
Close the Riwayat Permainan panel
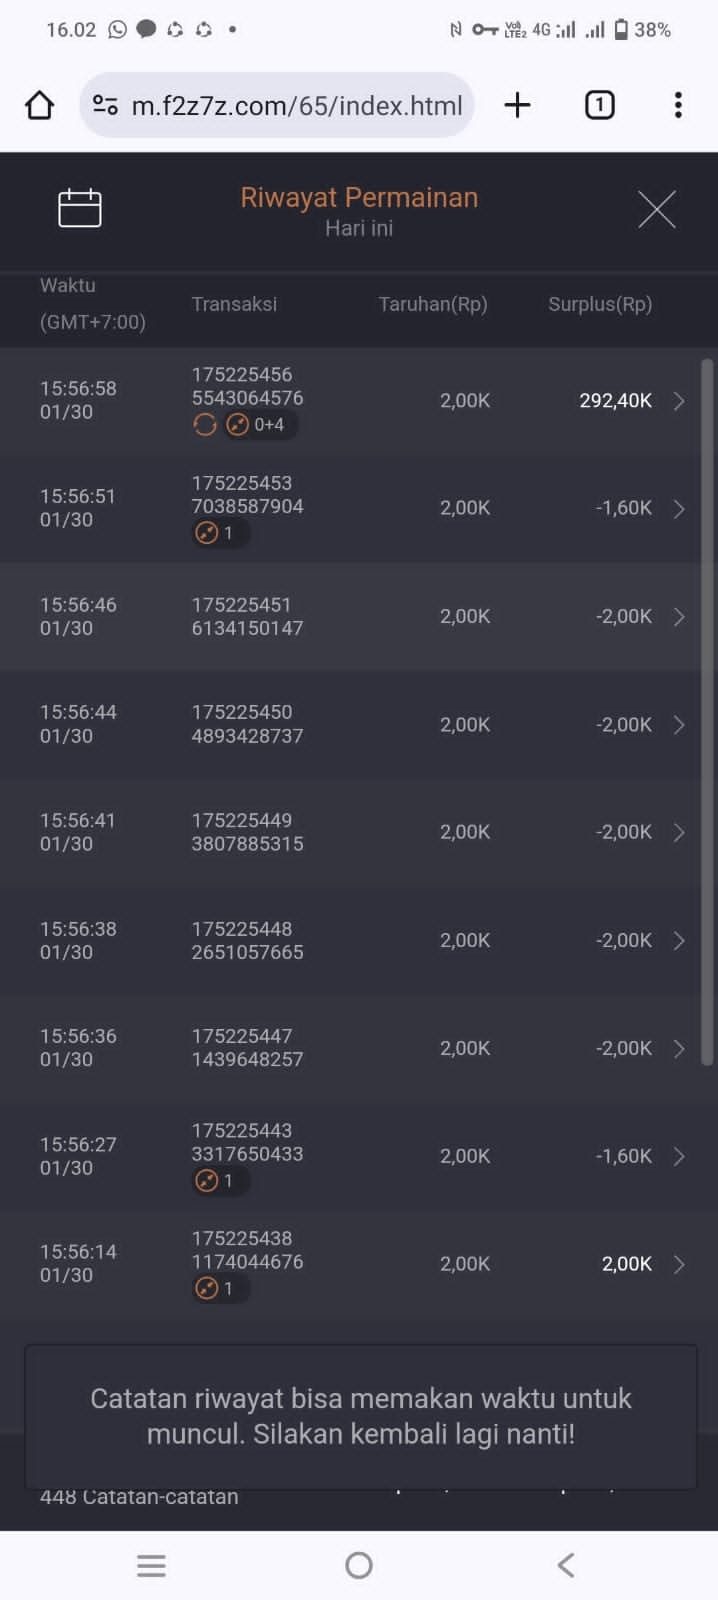coord(657,209)
